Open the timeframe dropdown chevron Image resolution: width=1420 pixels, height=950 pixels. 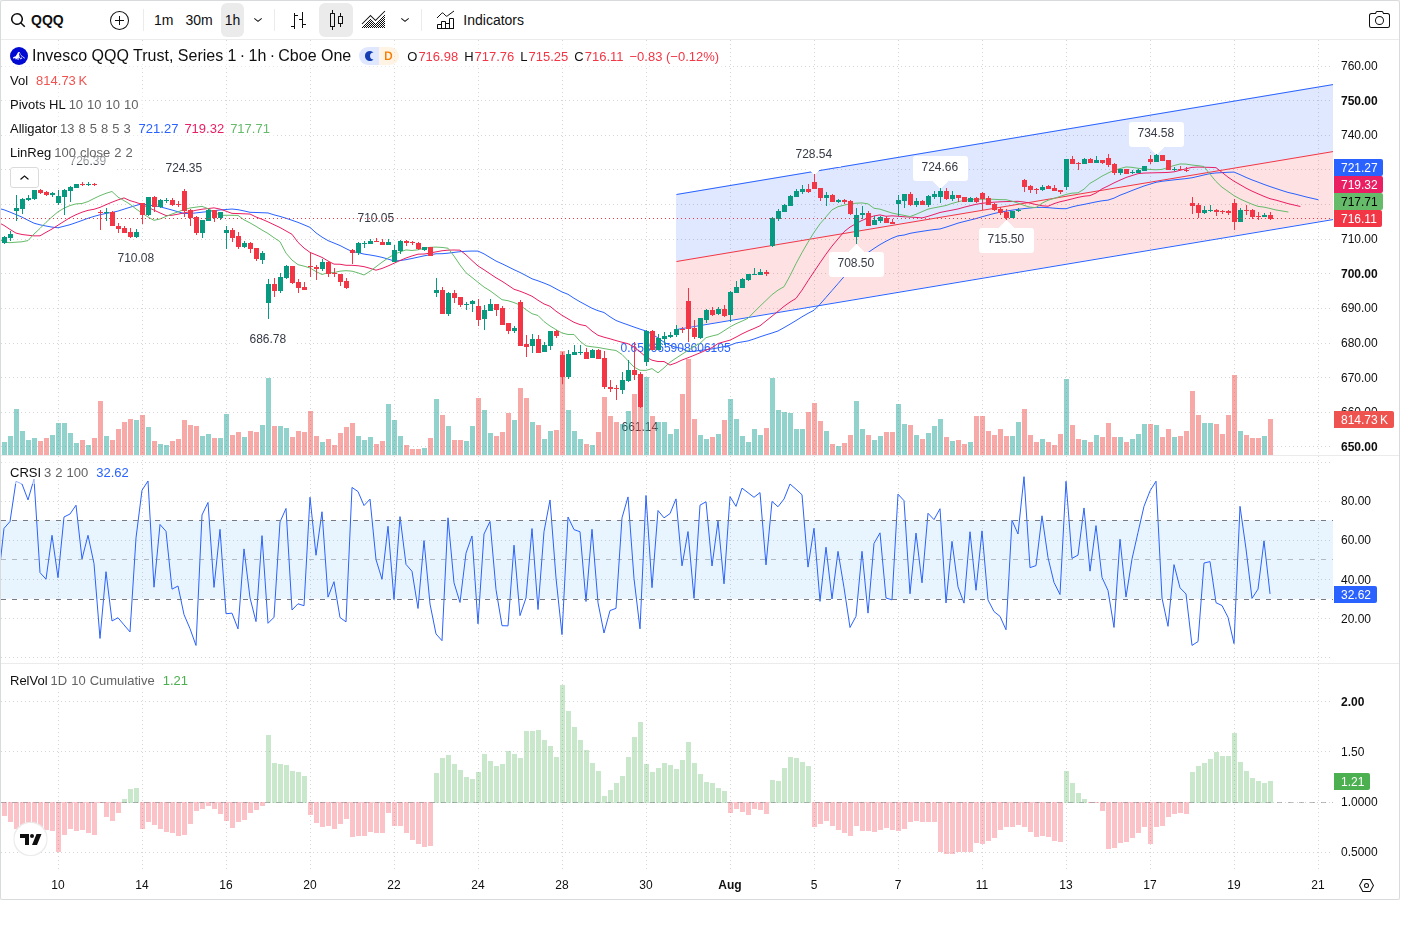tap(258, 20)
